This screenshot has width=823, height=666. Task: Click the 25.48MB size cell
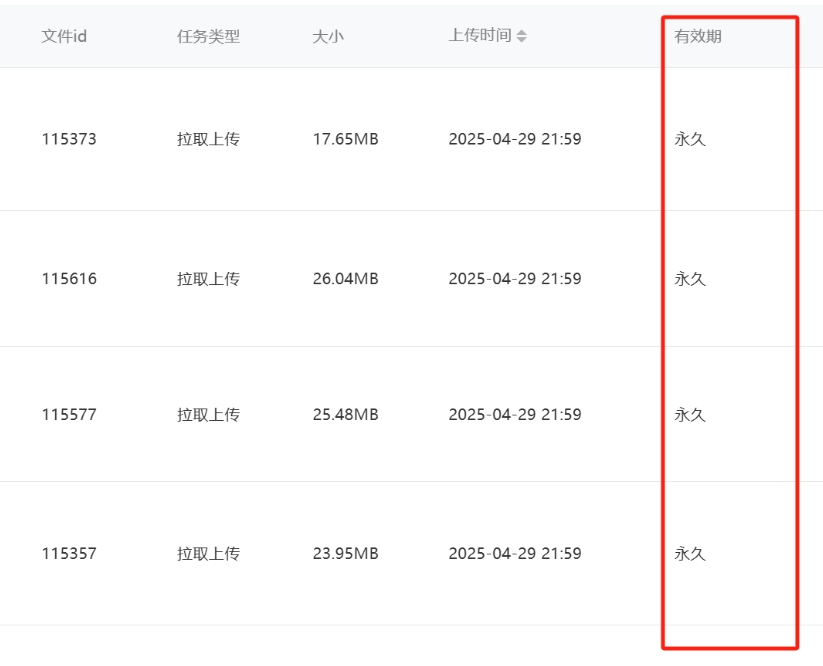pyautogui.click(x=345, y=415)
